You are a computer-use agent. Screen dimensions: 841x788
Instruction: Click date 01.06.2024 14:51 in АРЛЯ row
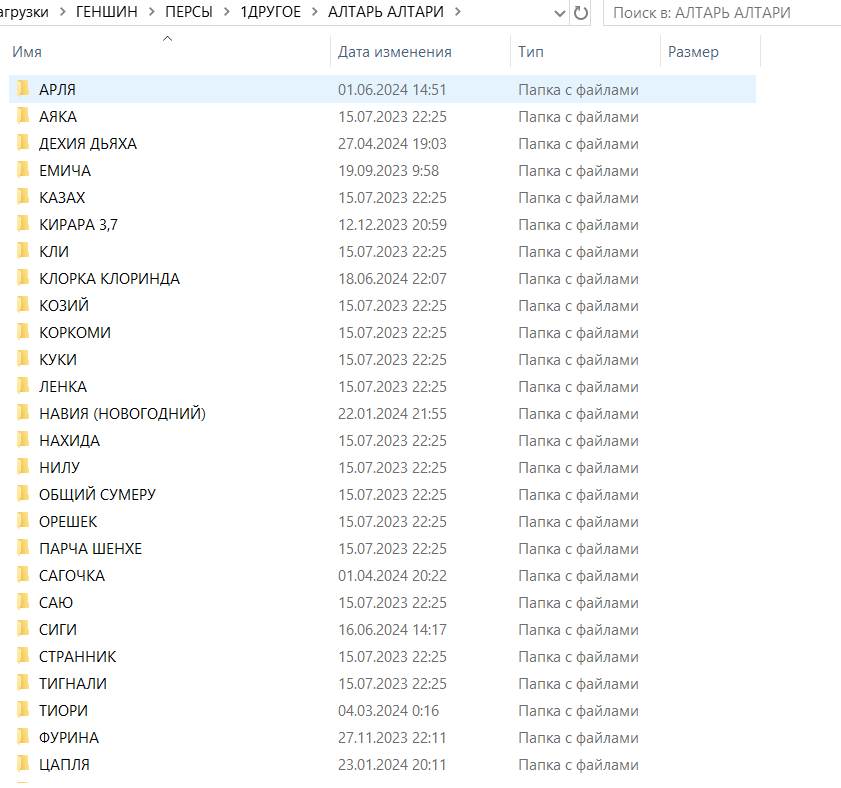[x=392, y=90]
